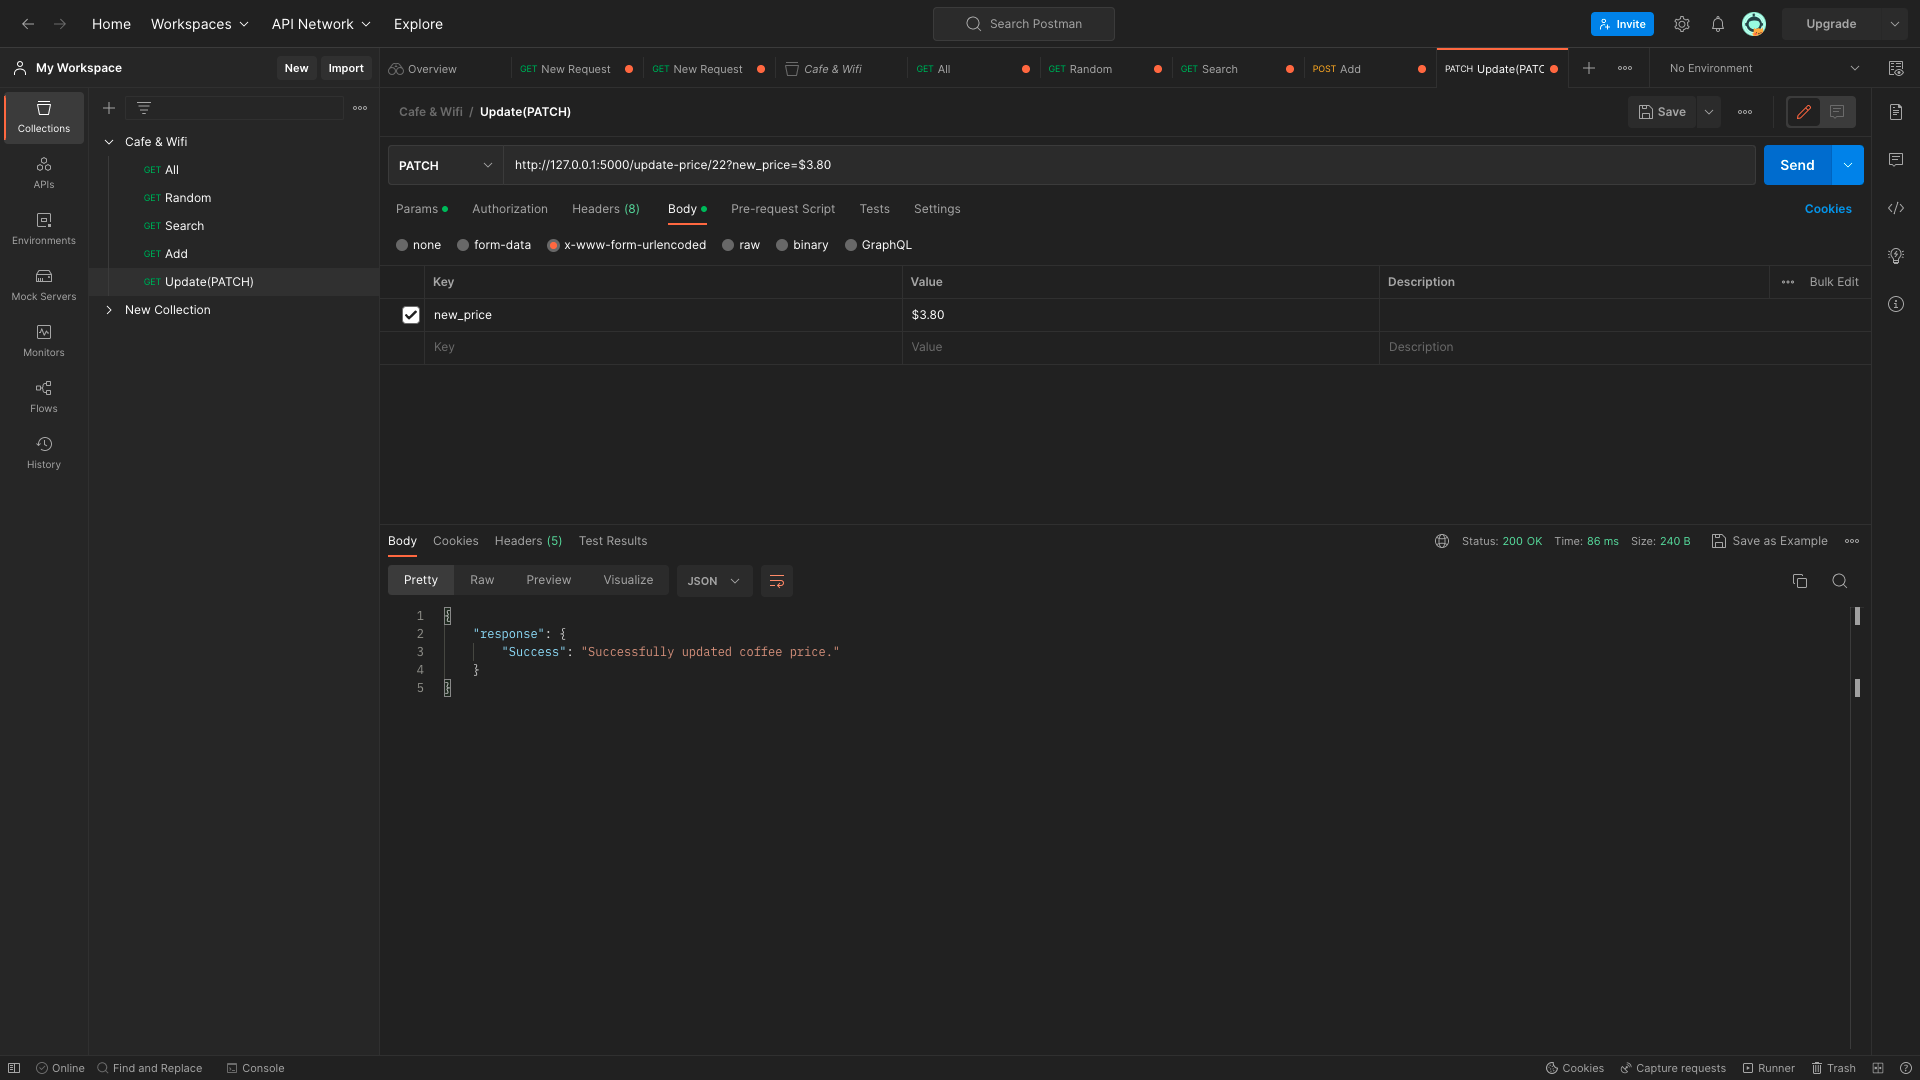The image size is (1920, 1080).
Task: Open the code snippet panel icon
Action: click(x=1895, y=208)
